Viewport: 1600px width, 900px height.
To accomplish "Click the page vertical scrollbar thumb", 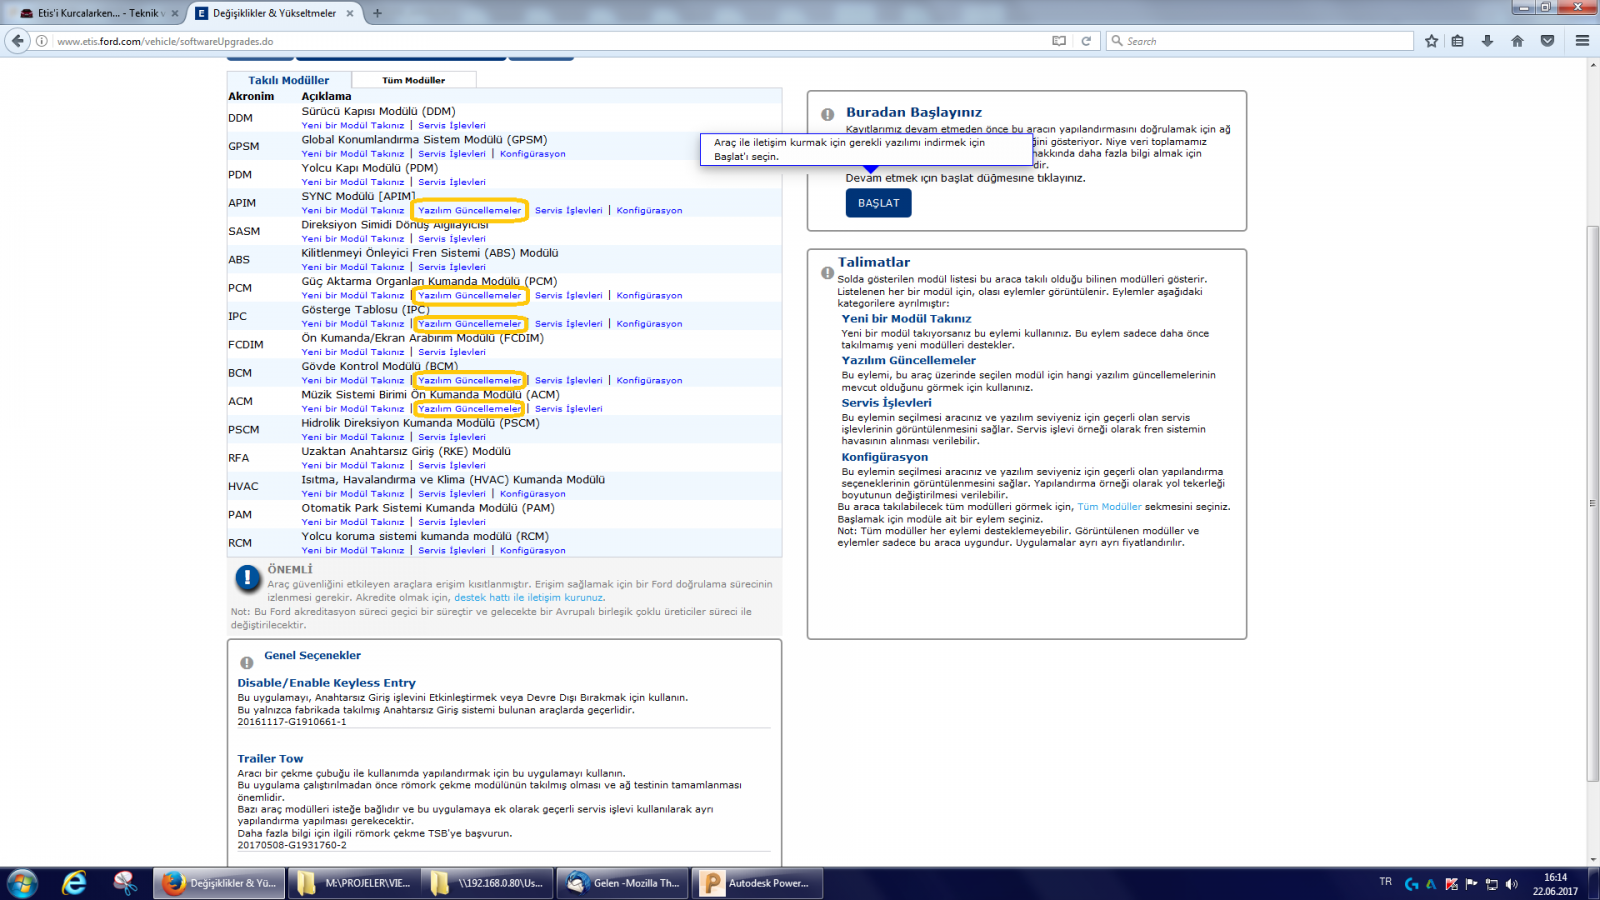I will point(1592,504).
